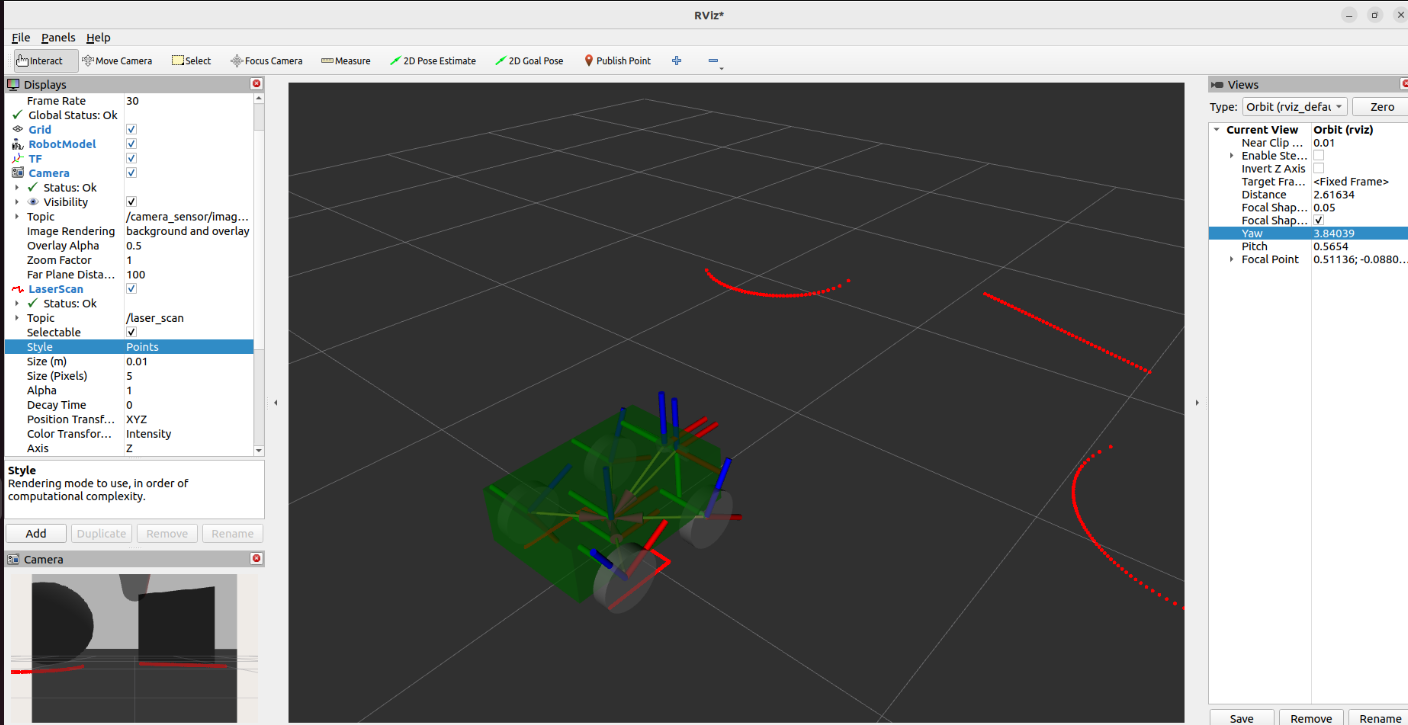
Task: Expand the Focal Point row
Action: [1231, 259]
